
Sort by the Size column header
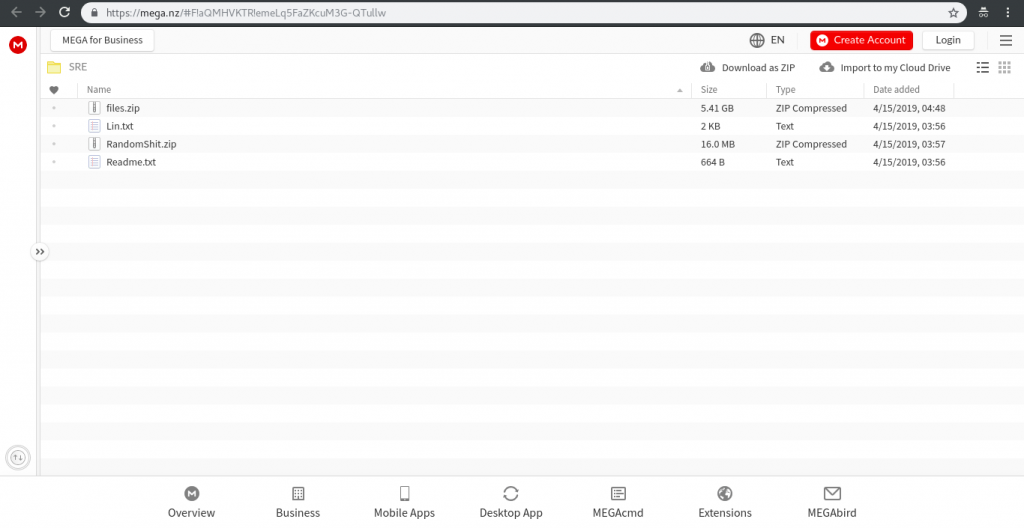coord(709,90)
